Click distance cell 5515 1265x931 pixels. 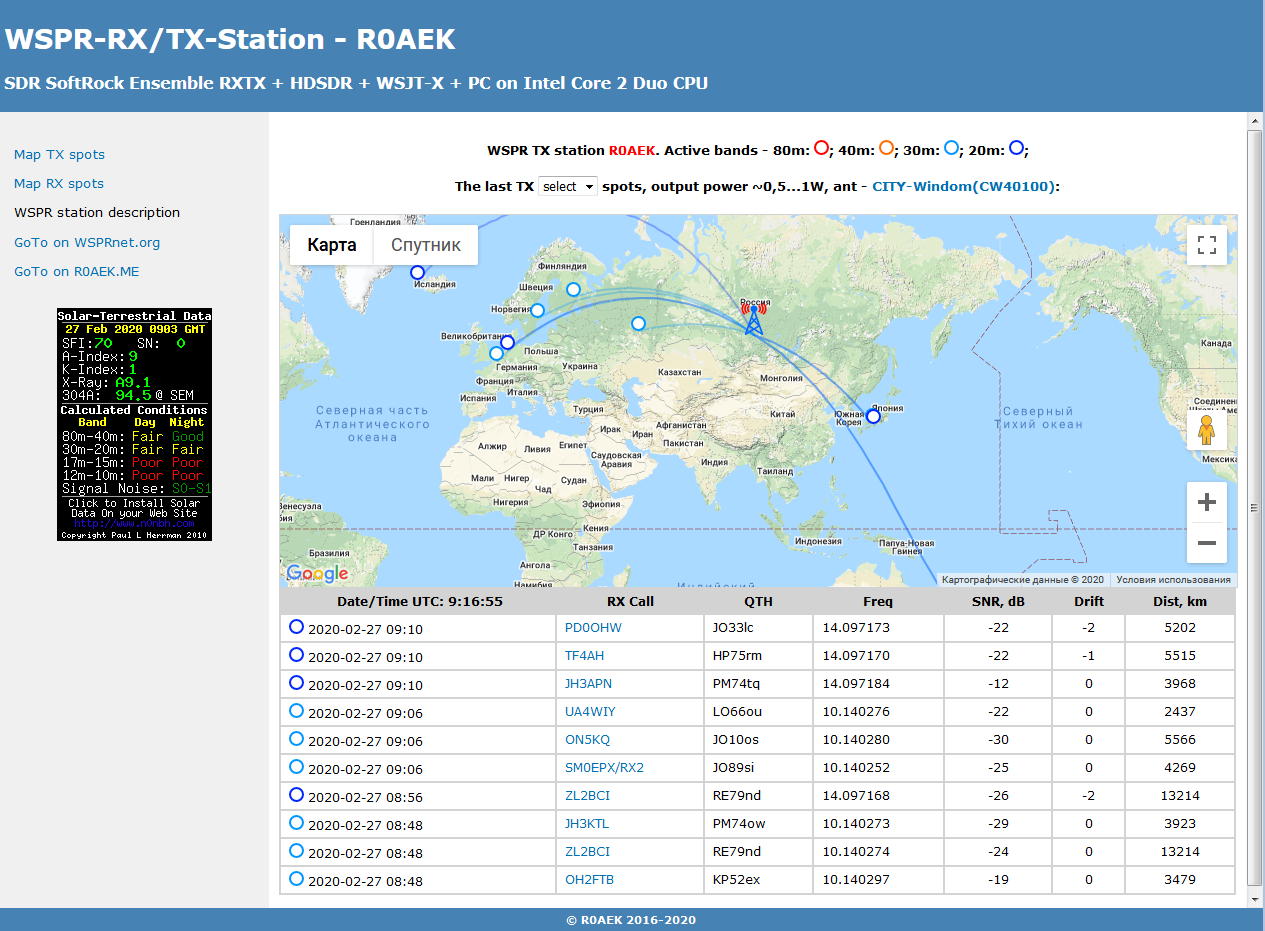(1180, 656)
